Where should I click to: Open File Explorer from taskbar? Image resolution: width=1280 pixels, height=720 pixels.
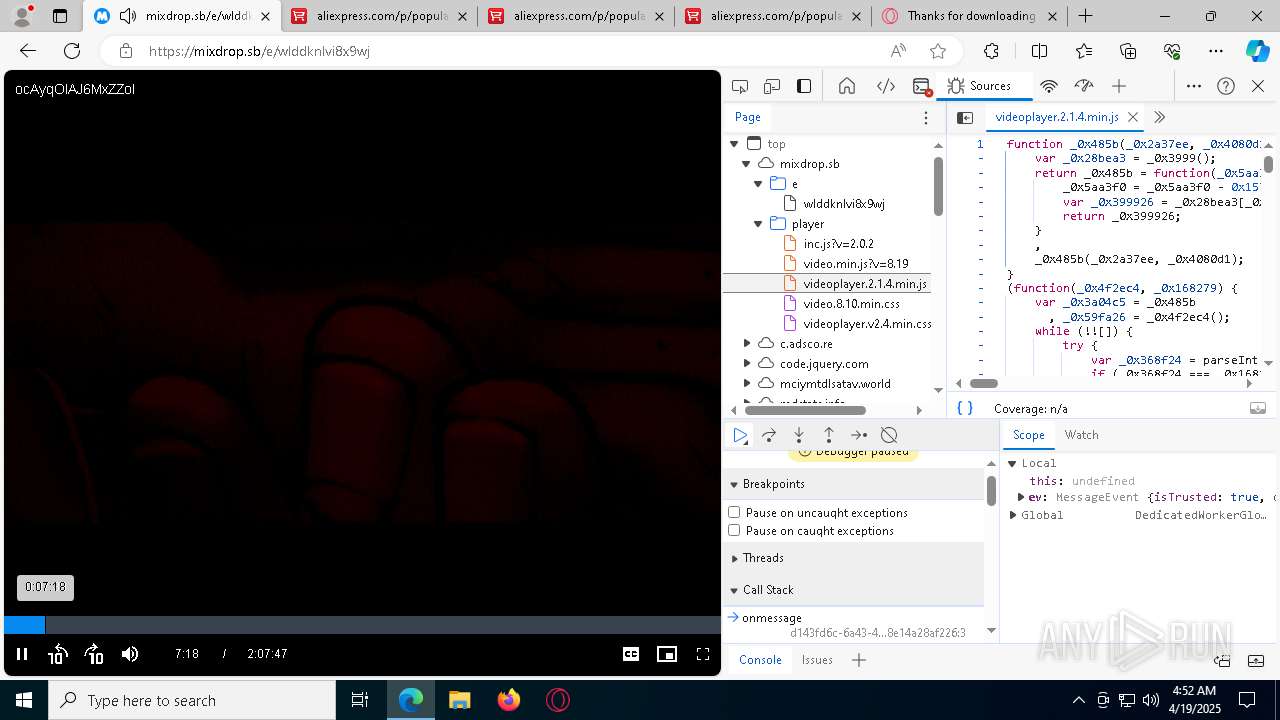[x=460, y=700]
